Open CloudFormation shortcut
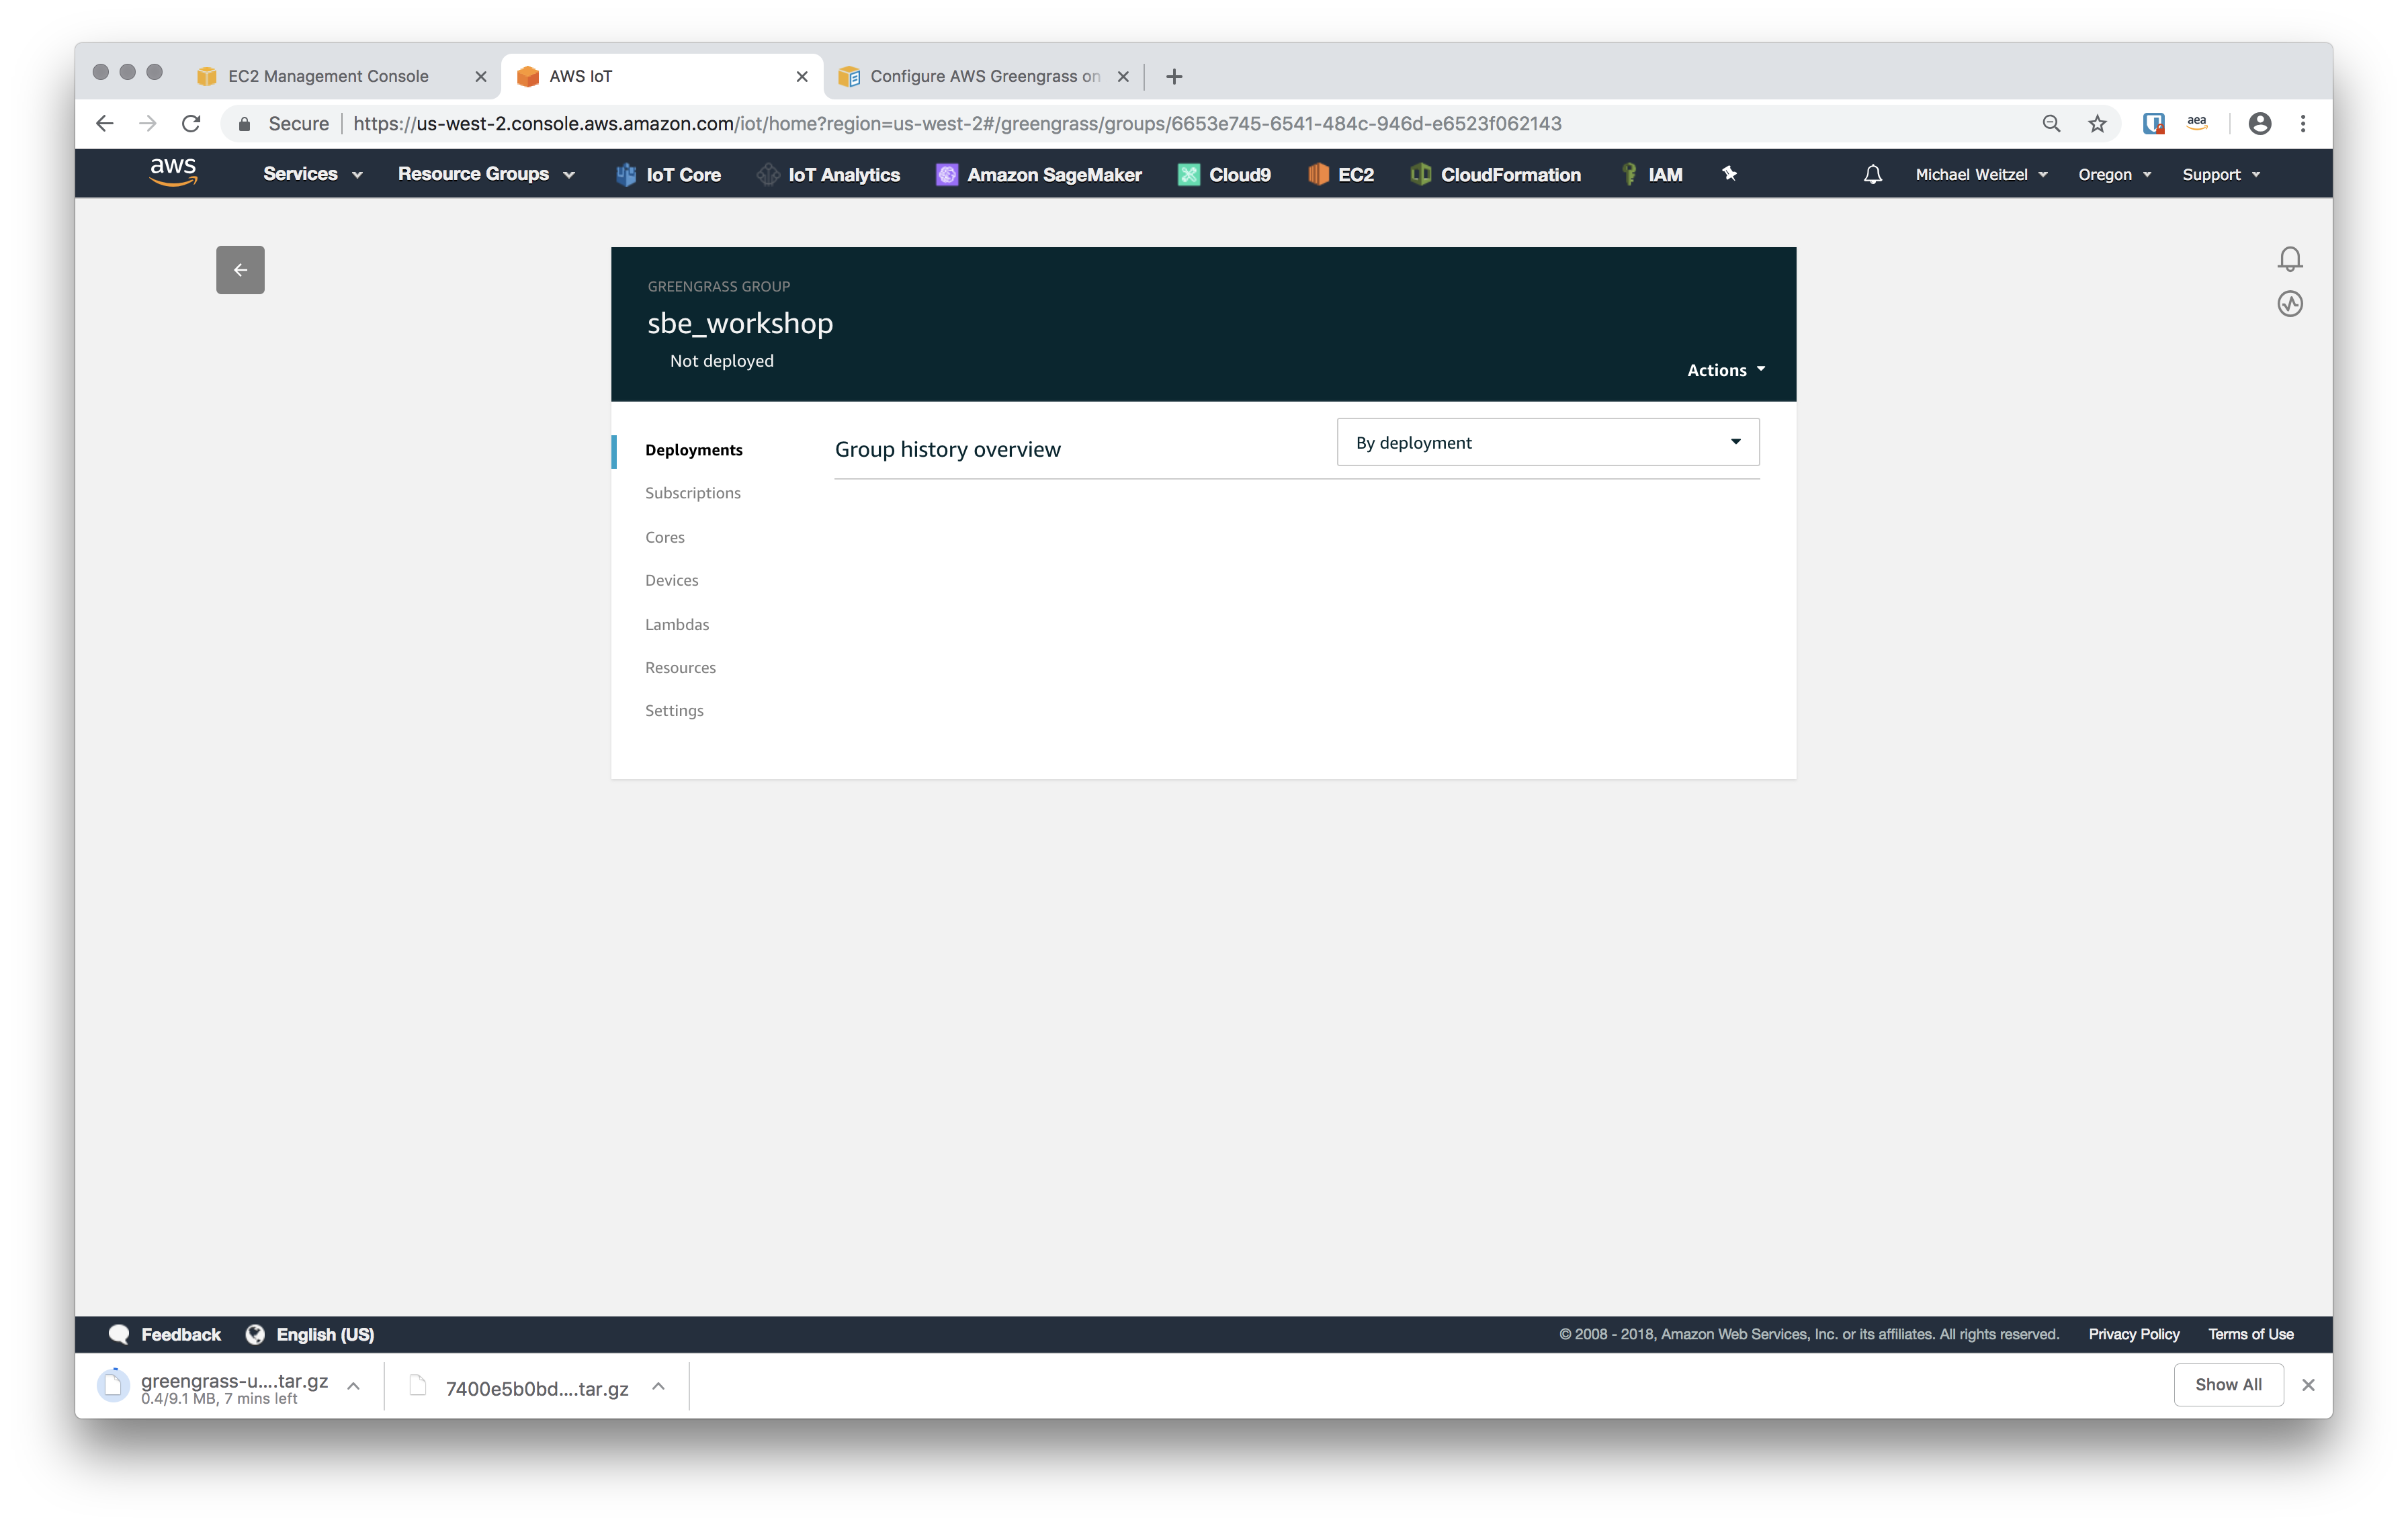2408x1526 pixels. tap(1495, 174)
